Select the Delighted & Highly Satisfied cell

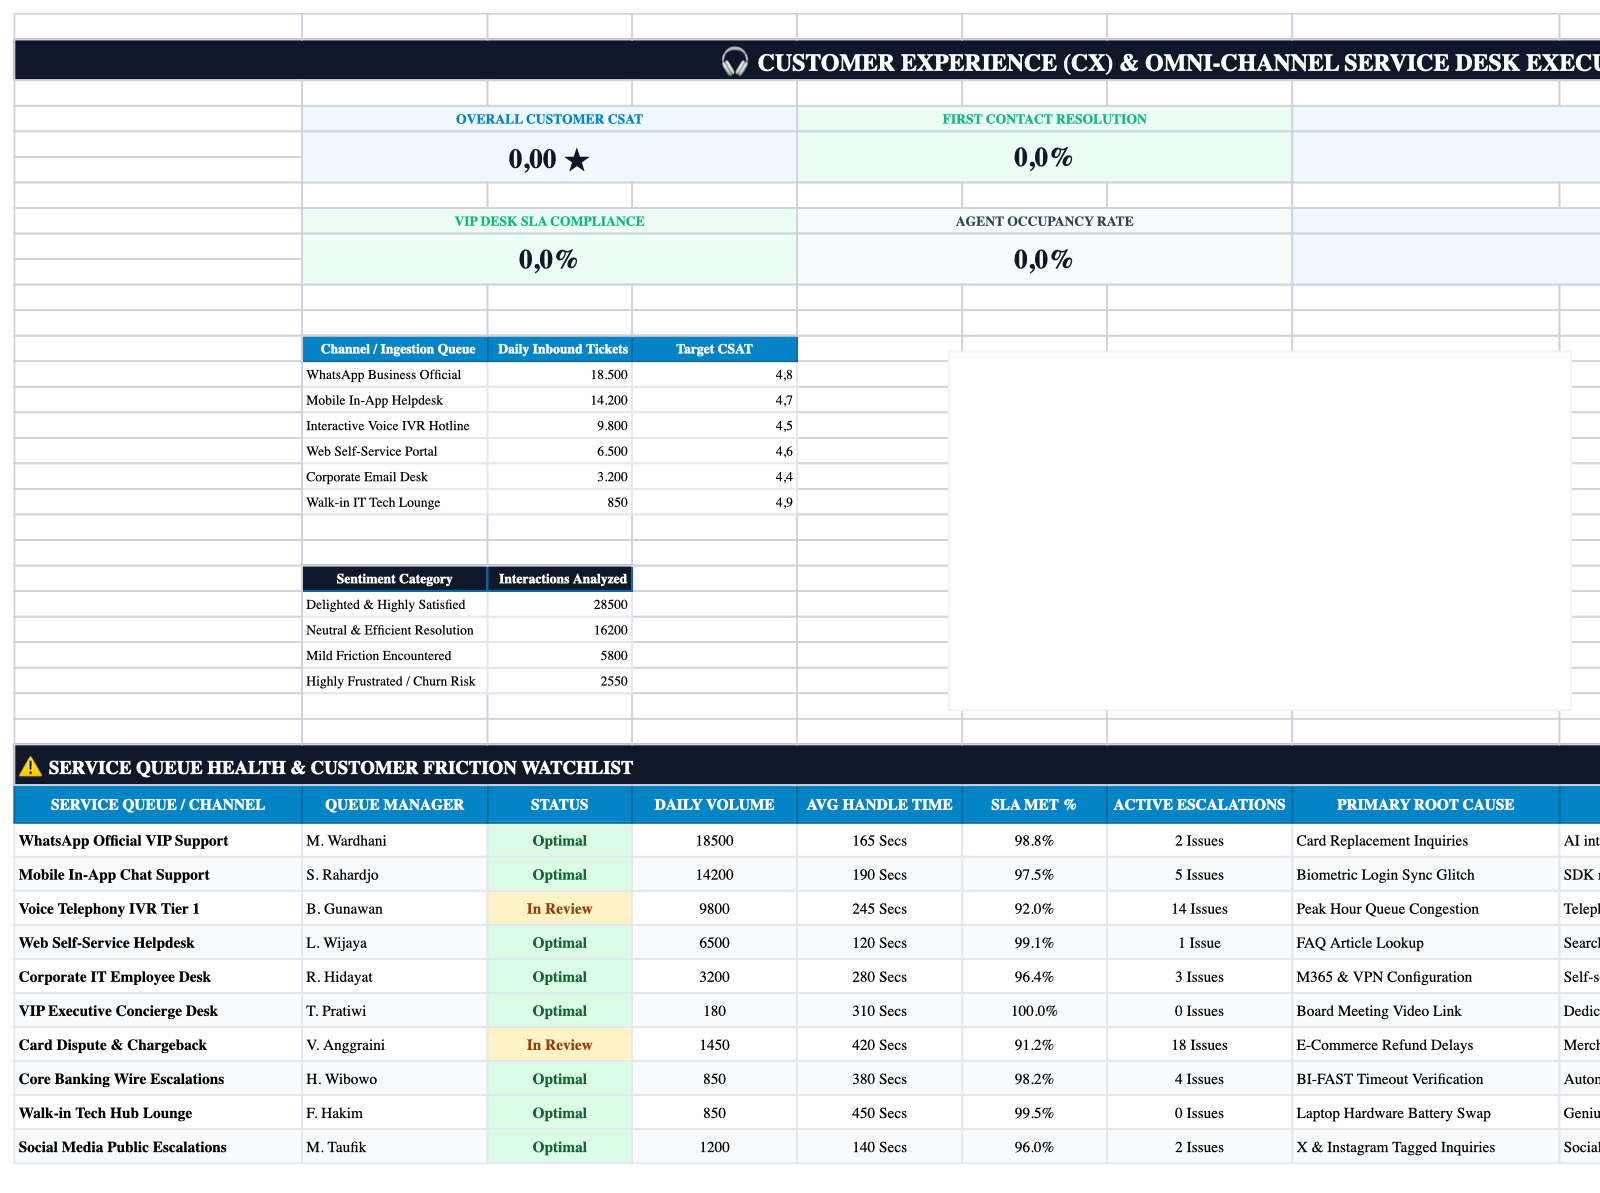pos(395,605)
